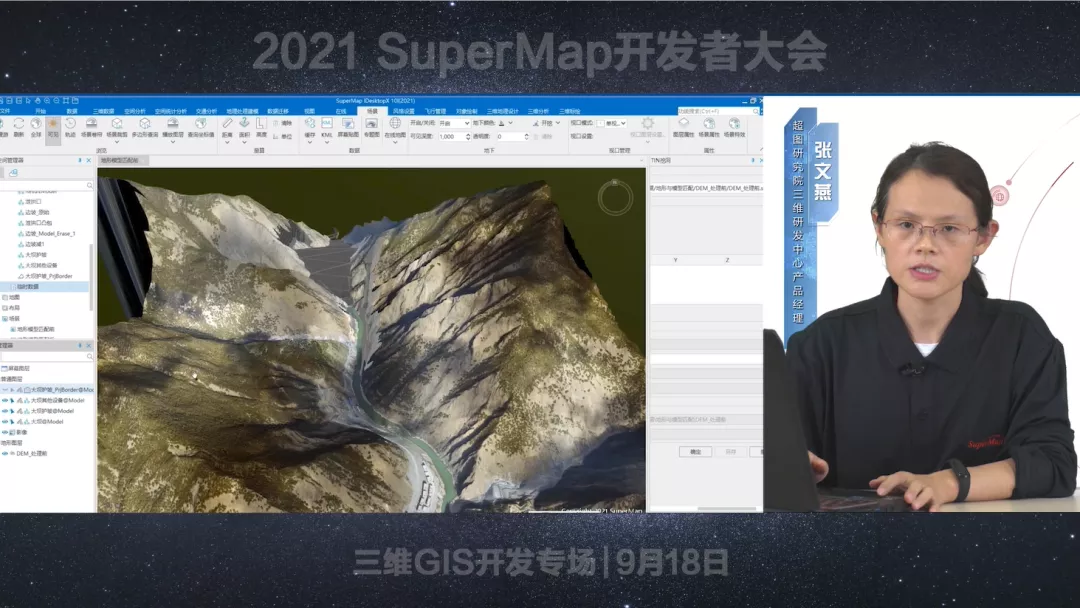Expand the online map dropdown arrow
The image size is (1080, 608).
click(395, 142)
